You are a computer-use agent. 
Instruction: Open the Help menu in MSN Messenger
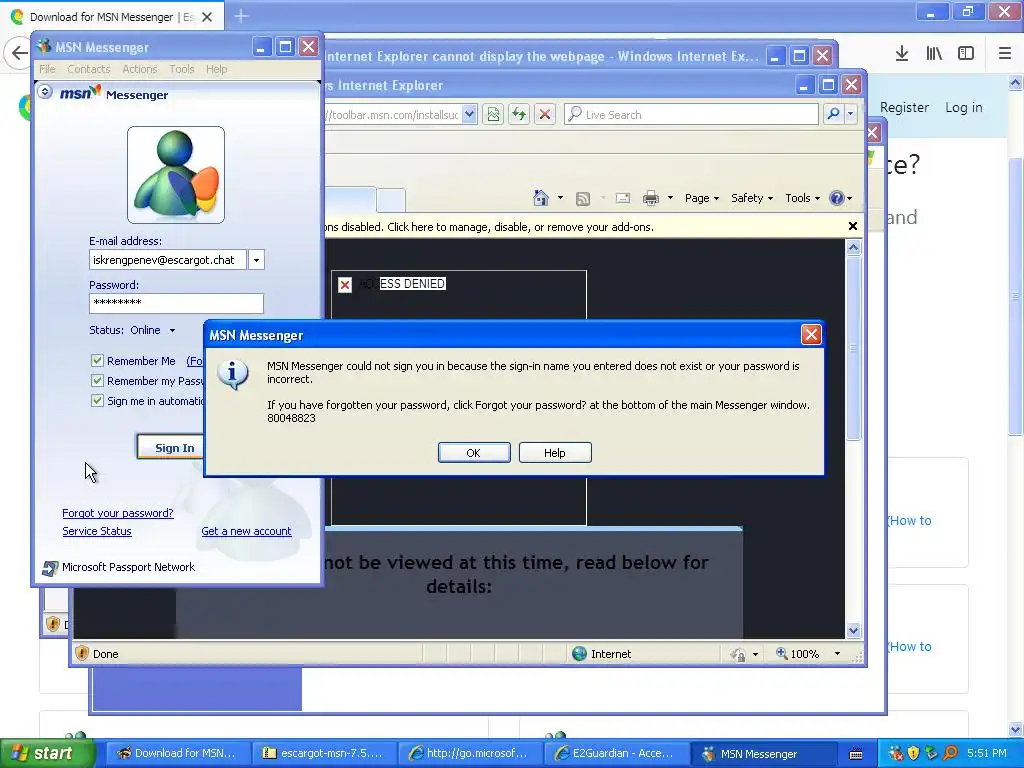coord(217,69)
